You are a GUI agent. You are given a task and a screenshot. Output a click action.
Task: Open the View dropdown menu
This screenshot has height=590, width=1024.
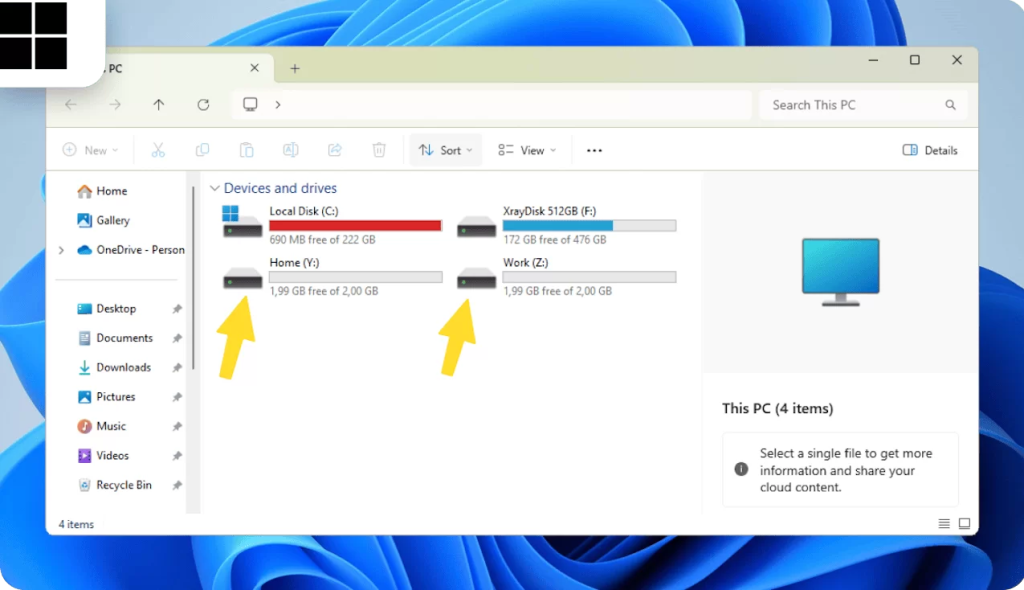527,150
